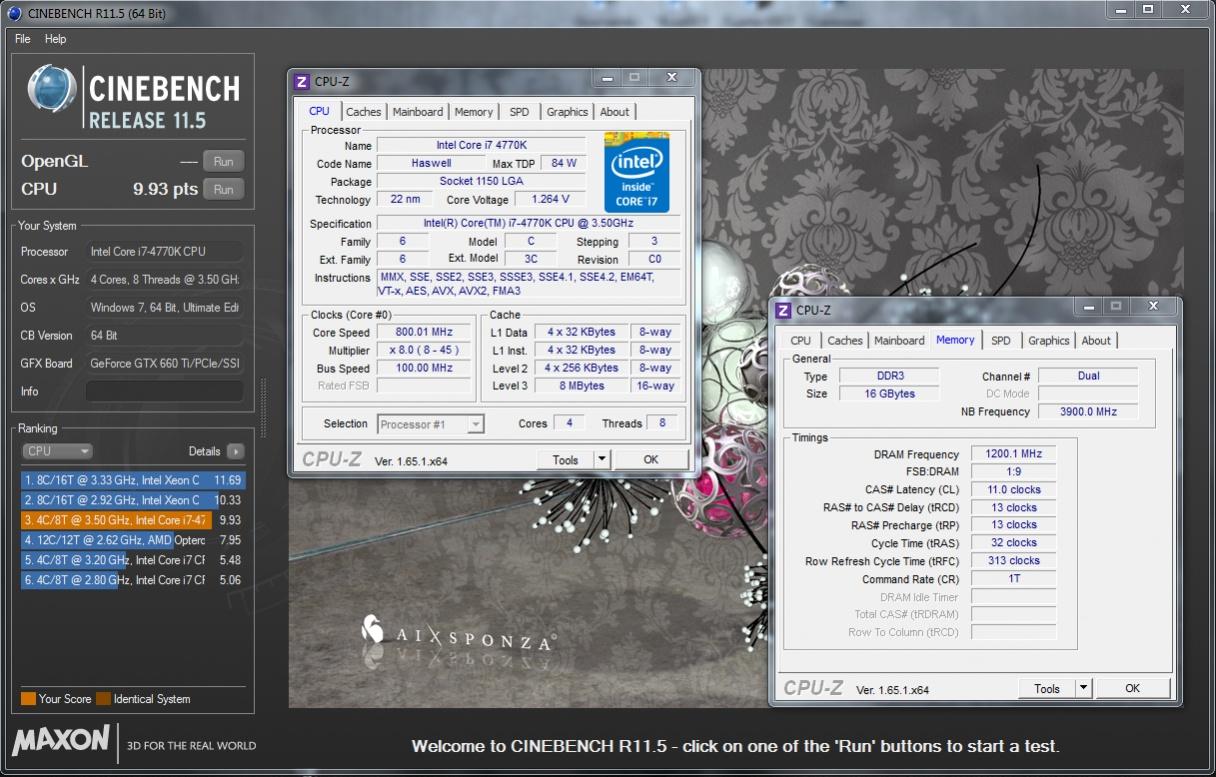Click the brown Identical System legend swatch
1216x777 pixels.
[x=103, y=699]
